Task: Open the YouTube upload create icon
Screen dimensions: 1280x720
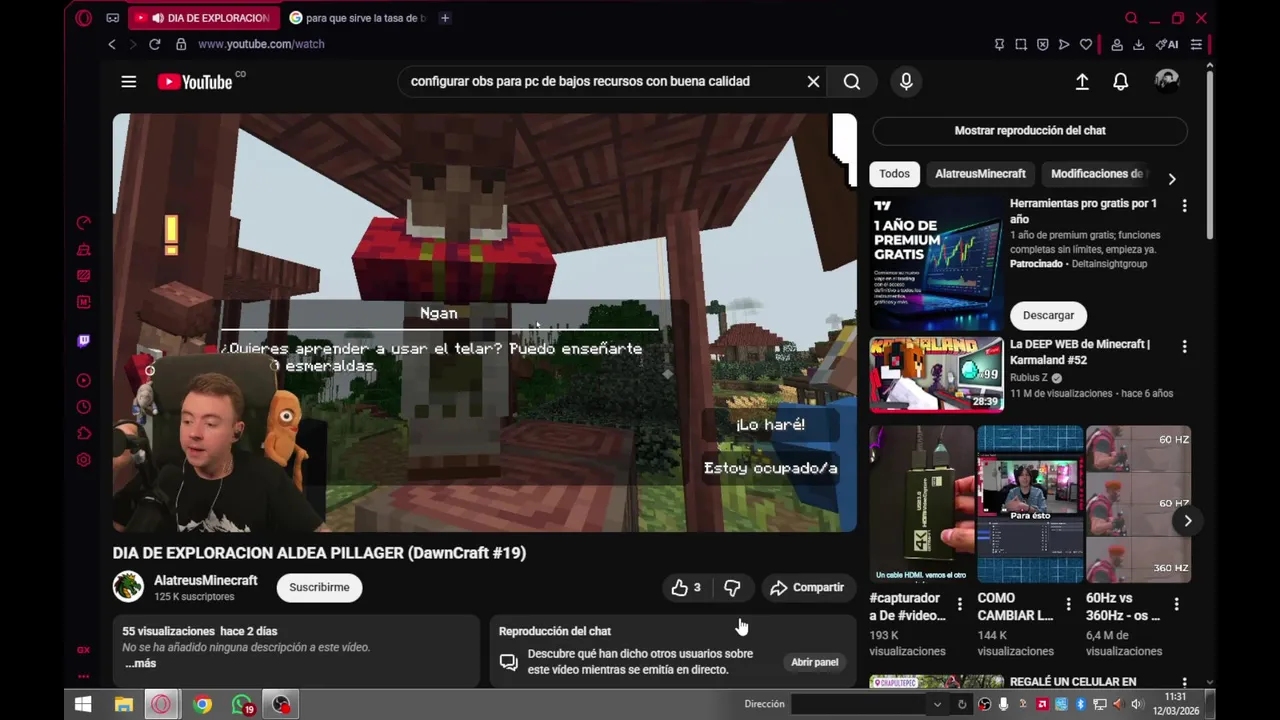Action: click(x=1082, y=82)
